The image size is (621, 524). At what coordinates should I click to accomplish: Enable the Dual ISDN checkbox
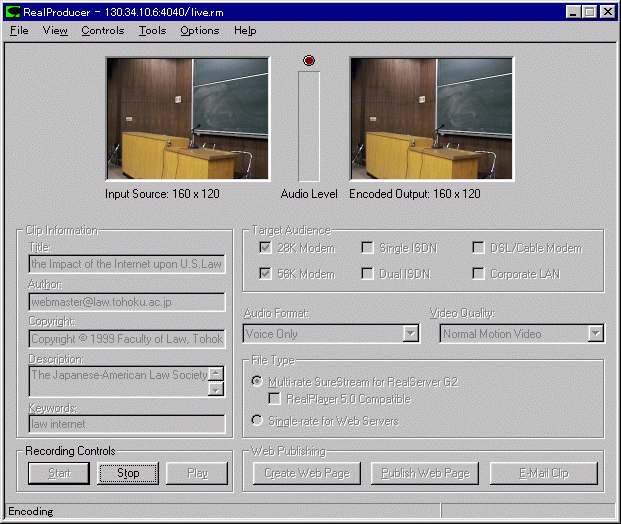tap(368, 274)
